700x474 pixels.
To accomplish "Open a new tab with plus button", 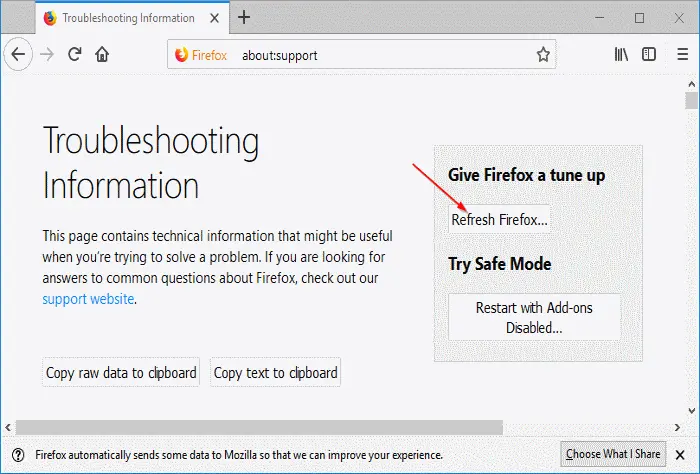I will 244,18.
